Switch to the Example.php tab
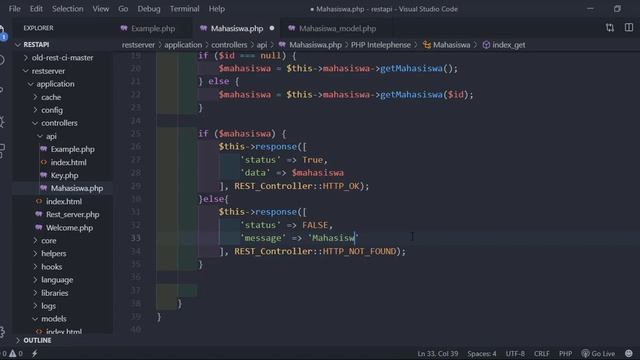 pos(153,29)
